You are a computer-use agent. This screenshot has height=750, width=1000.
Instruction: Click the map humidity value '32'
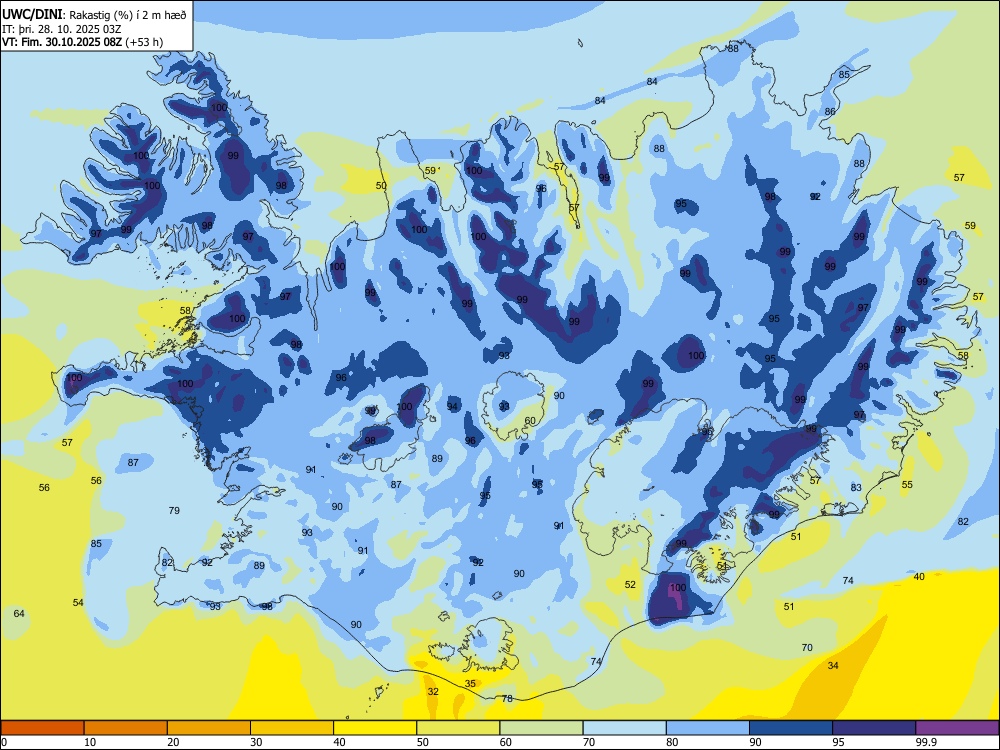(433, 691)
